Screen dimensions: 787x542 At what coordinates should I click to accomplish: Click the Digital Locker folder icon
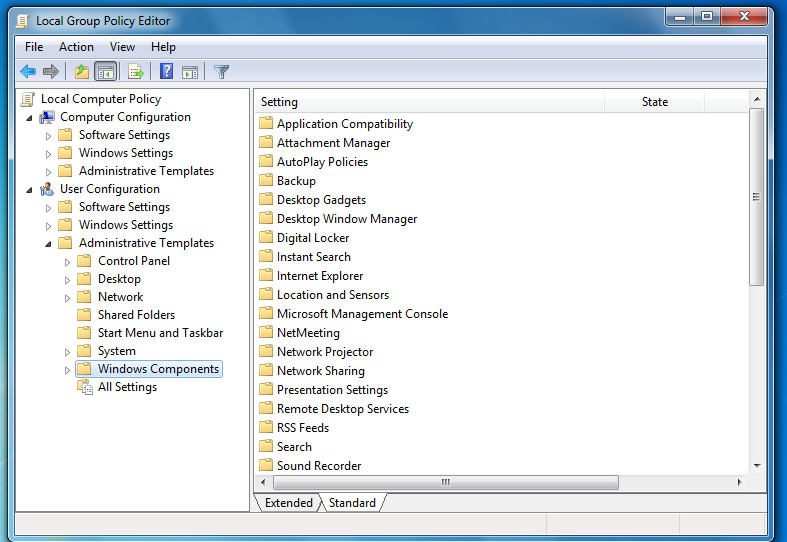click(x=266, y=238)
